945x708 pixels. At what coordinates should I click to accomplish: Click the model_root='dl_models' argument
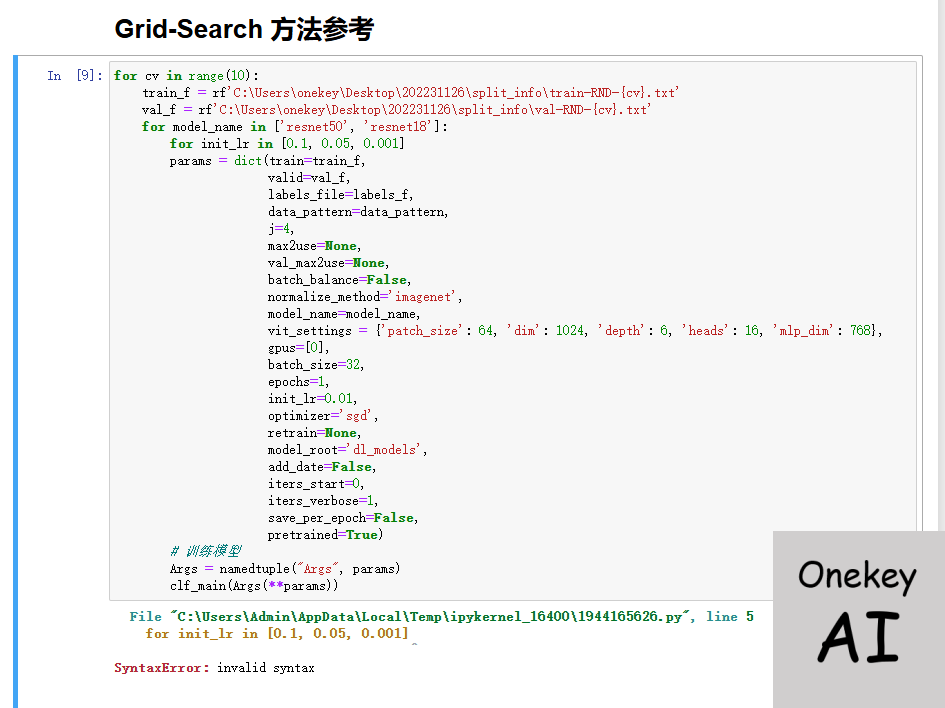coord(347,450)
